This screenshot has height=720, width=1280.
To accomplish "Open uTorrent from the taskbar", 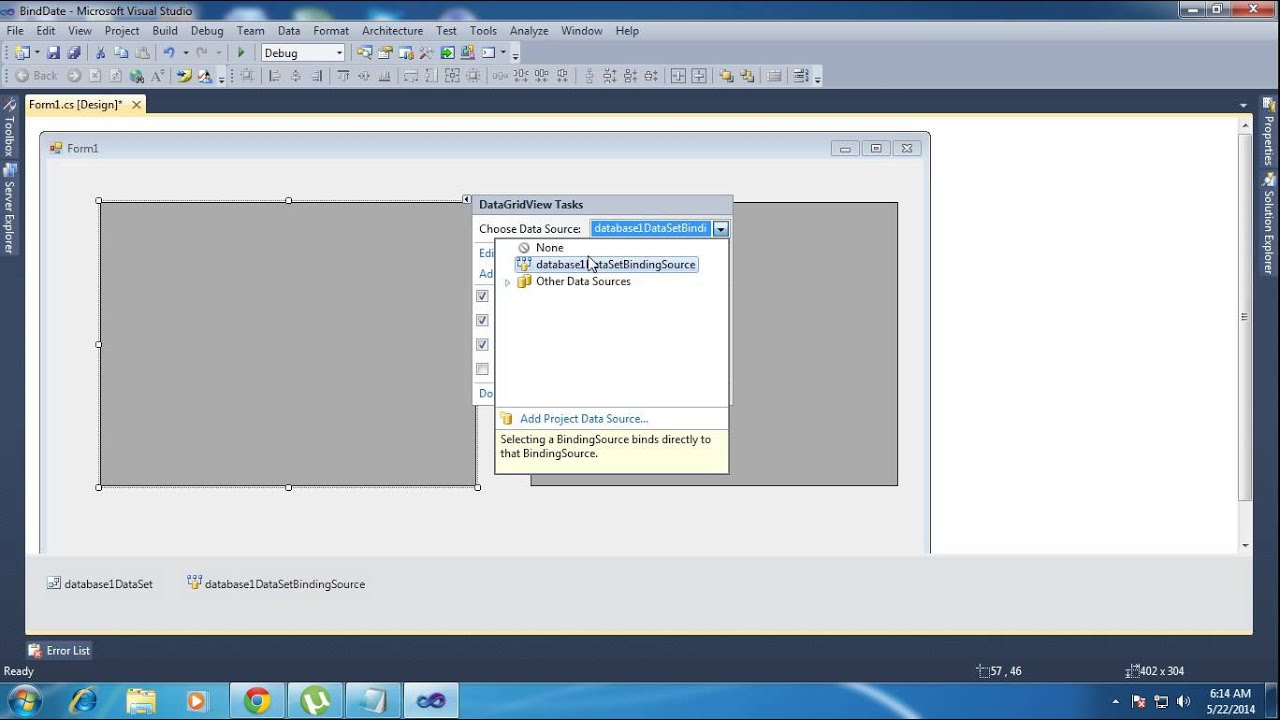I will tap(315, 701).
